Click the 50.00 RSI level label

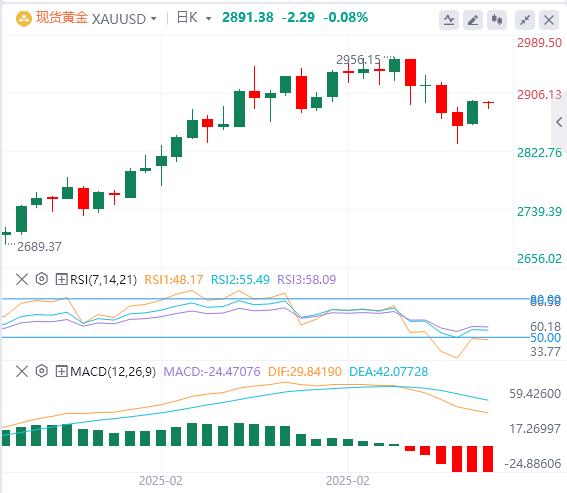(x=545, y=338)
